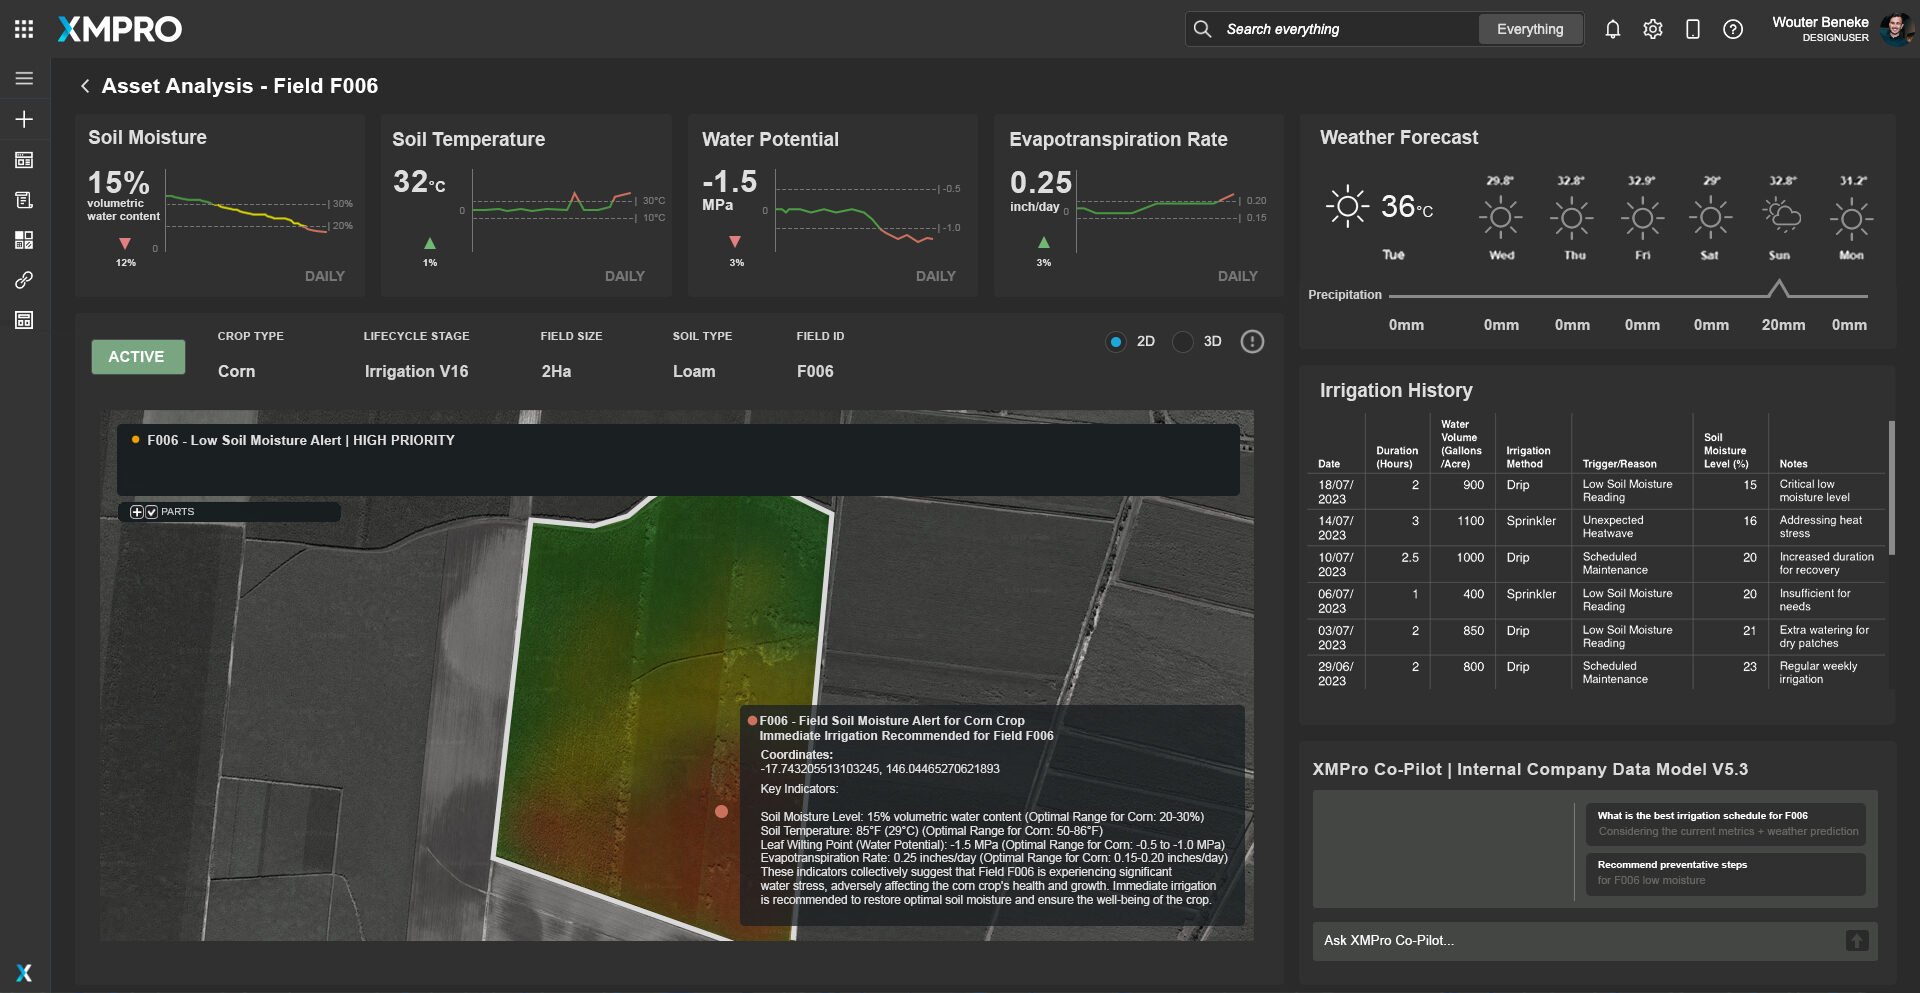Open the help question mark icon
Screen dimensions: 1920x993
click(x=1732, y=29)
